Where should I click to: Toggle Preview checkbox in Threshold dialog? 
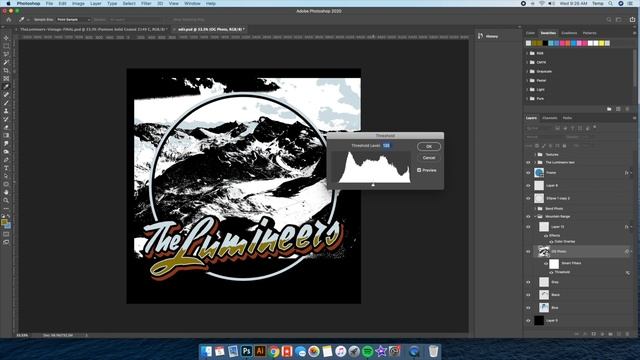(419, 170)
